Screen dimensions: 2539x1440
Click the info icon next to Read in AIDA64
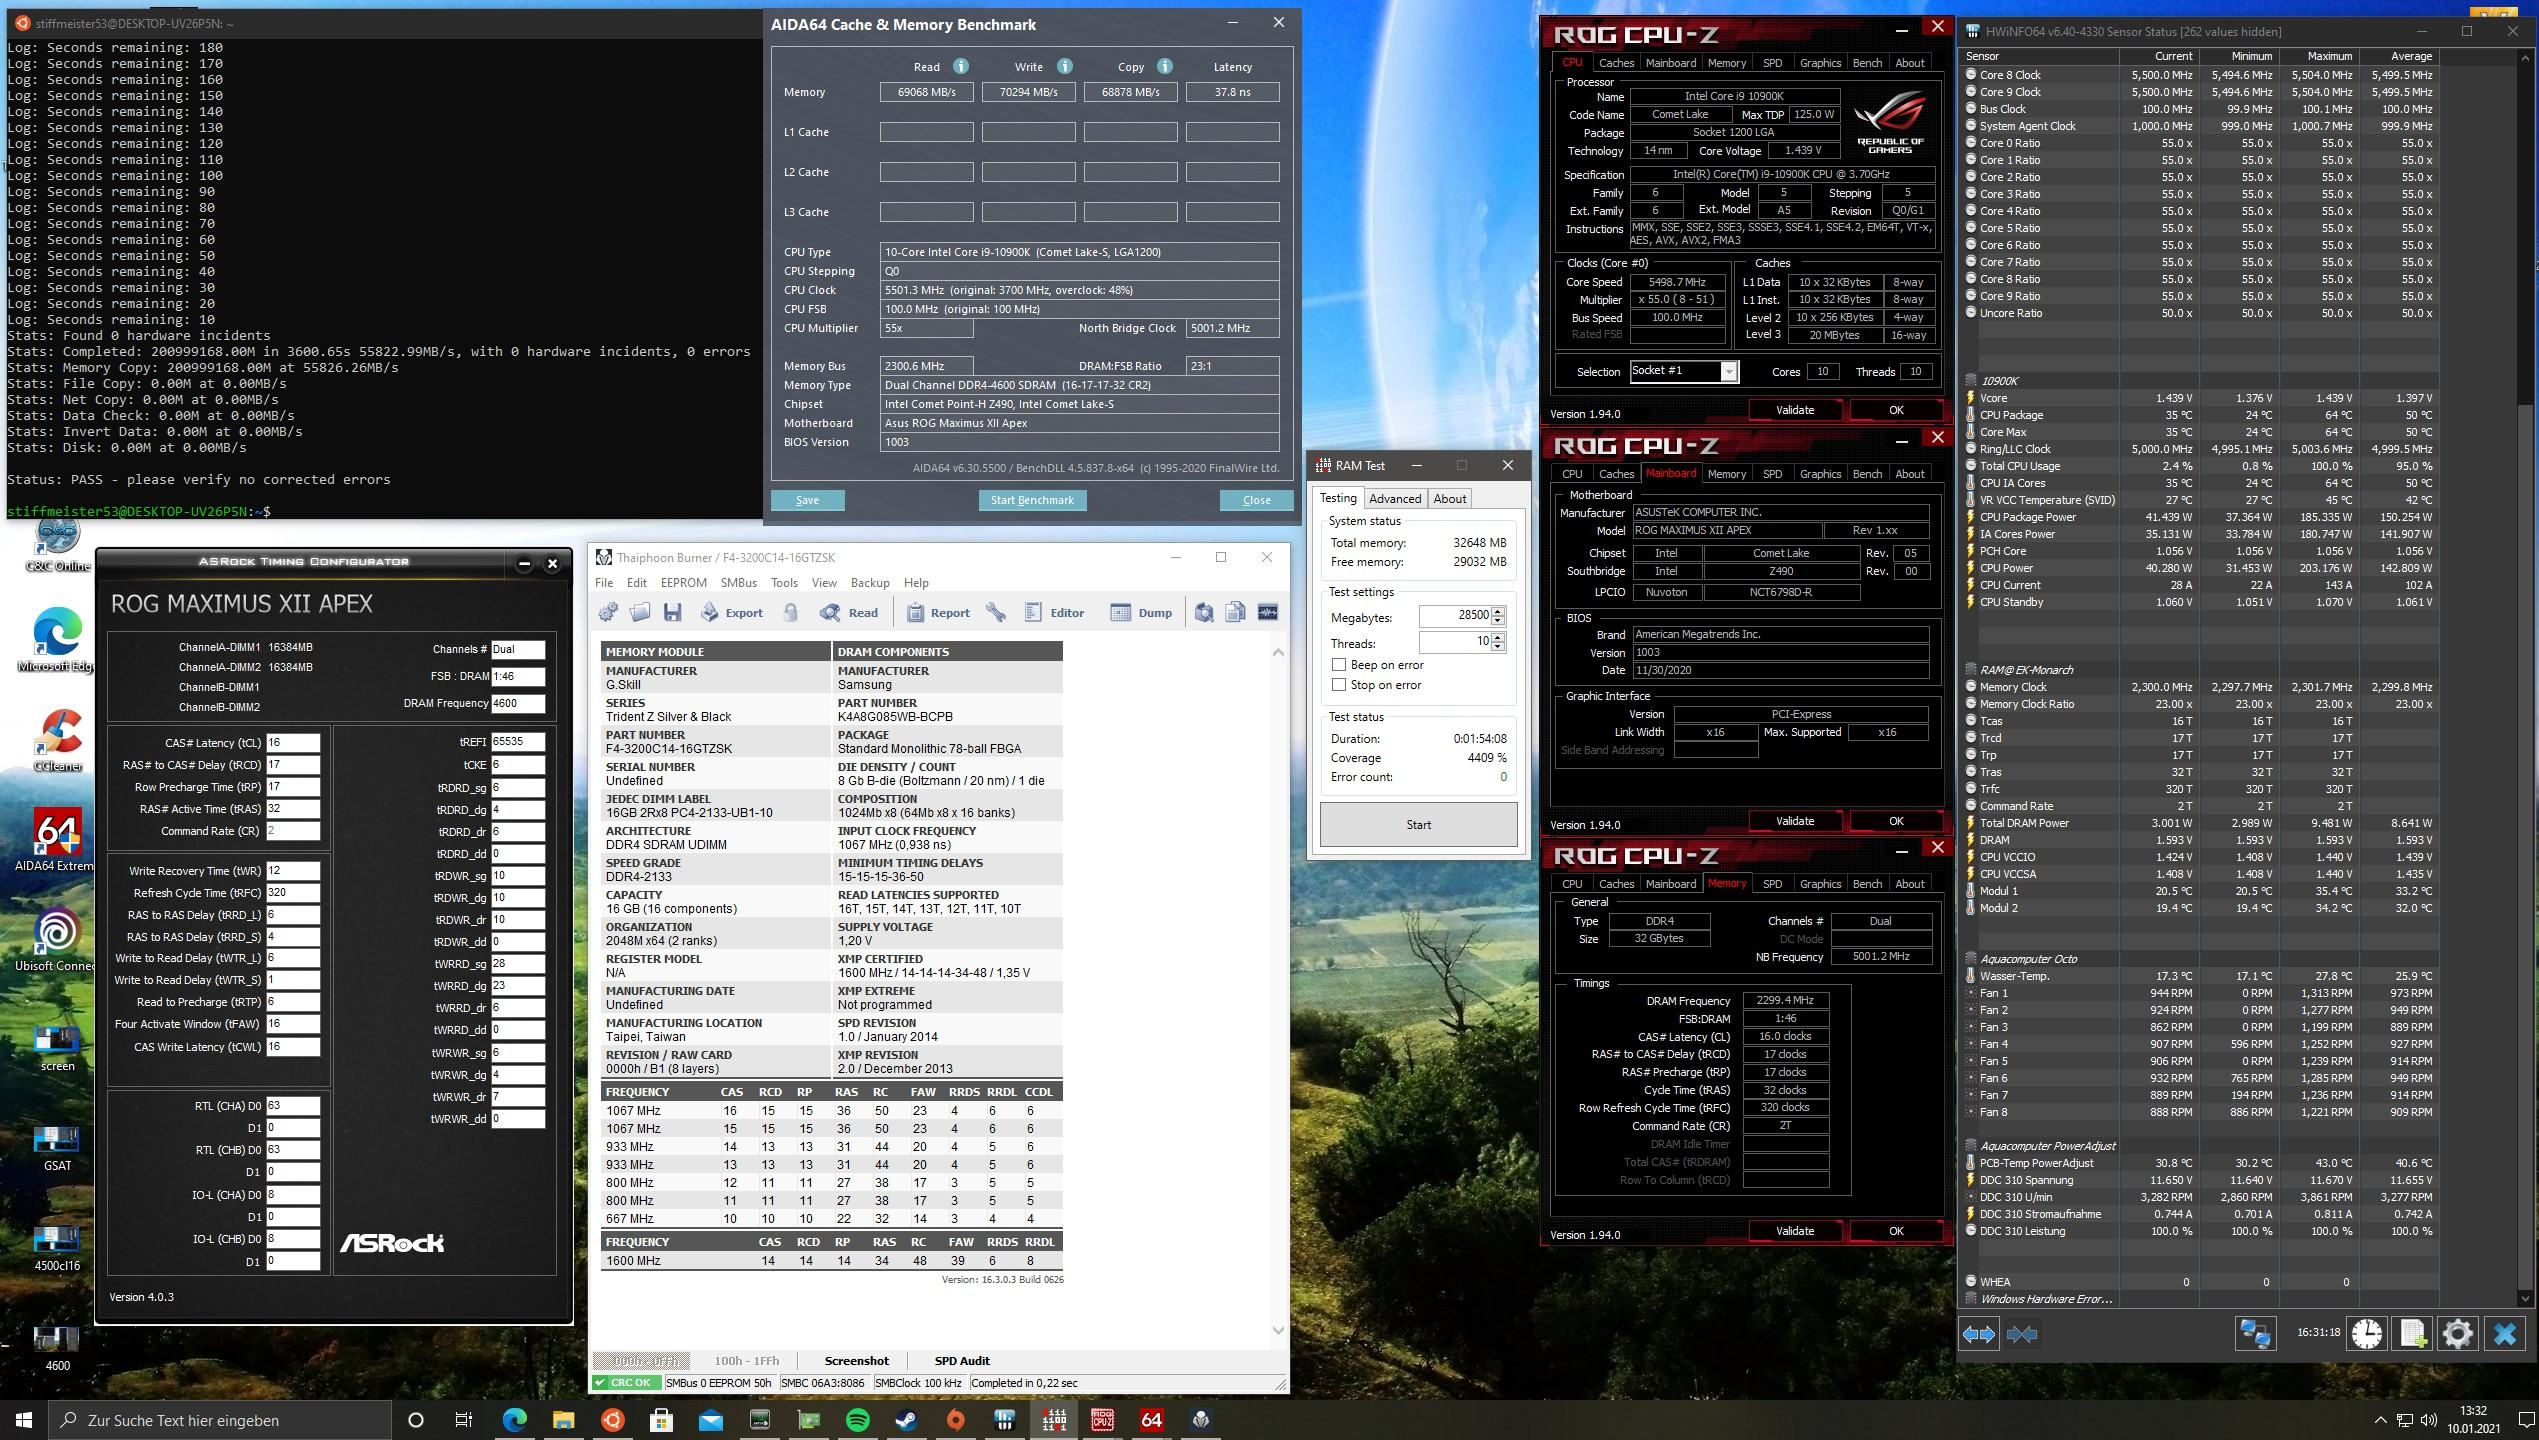point(960,67)
